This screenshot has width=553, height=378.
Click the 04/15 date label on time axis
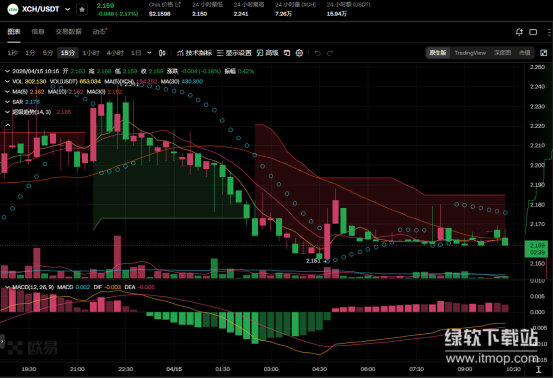click(x=174, y=369)
